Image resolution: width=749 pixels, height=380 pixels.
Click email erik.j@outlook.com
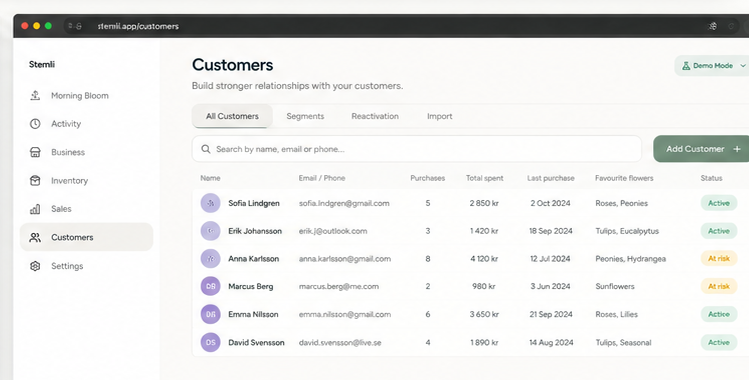pyautogui.click(x=333, y=231)
